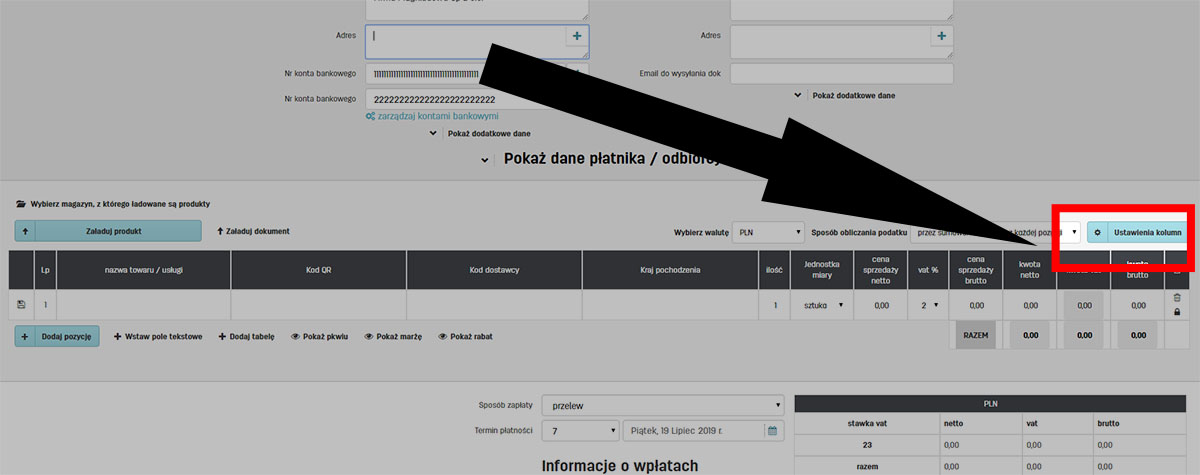Click the 'RAZEM' totals label
The height and width of the screenshot is (475, 1200).
point(976,337)
